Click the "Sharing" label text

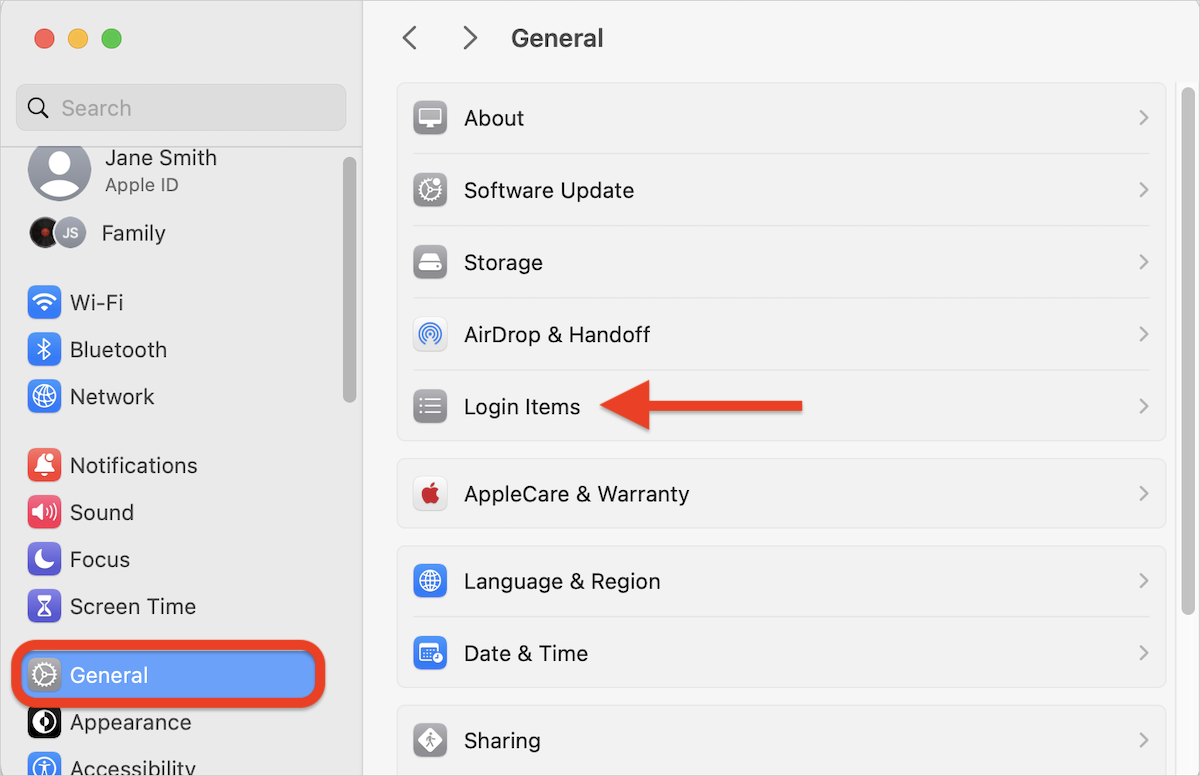click(x=502, y=741)
